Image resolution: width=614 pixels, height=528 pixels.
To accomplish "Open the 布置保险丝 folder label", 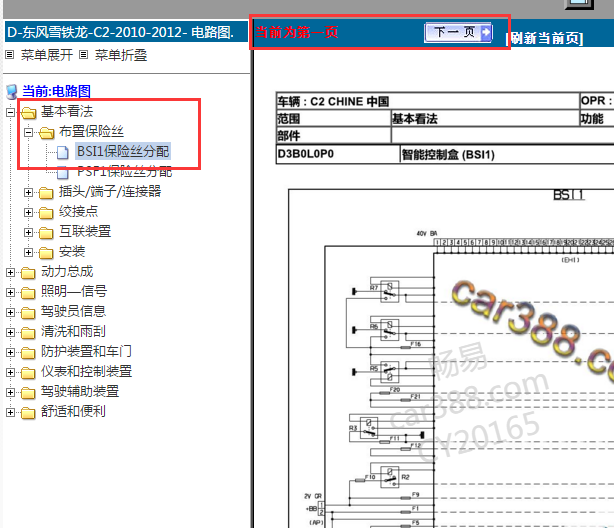I will coord(91,131).
